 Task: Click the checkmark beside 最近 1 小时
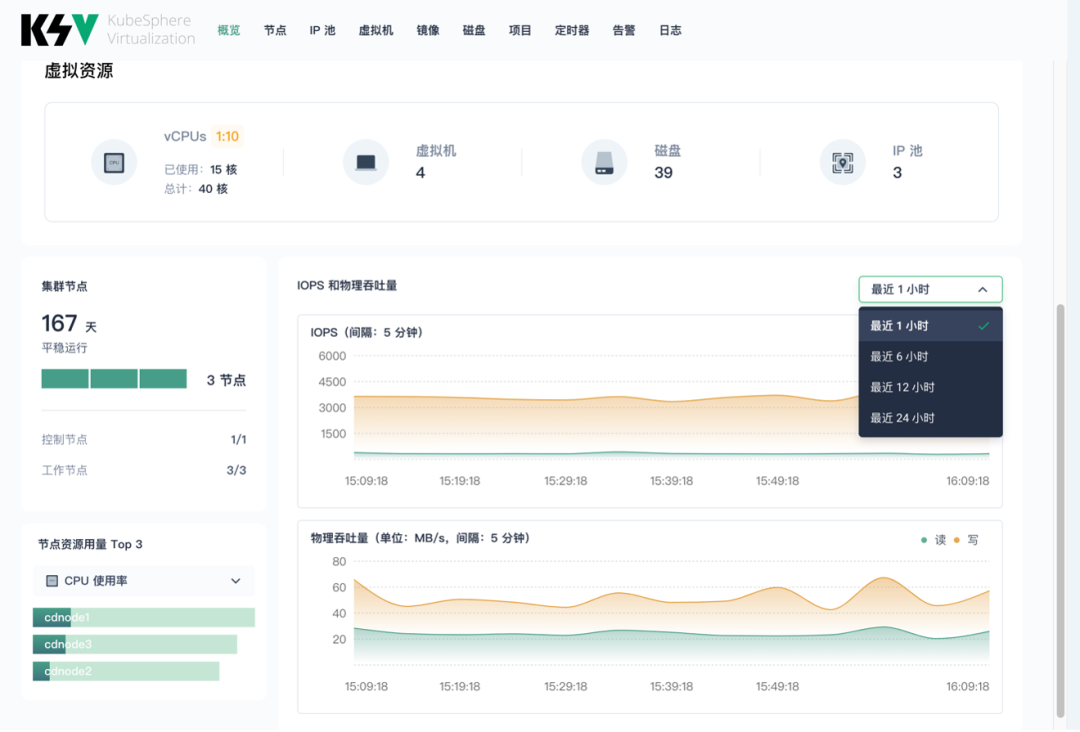[984, 326]
